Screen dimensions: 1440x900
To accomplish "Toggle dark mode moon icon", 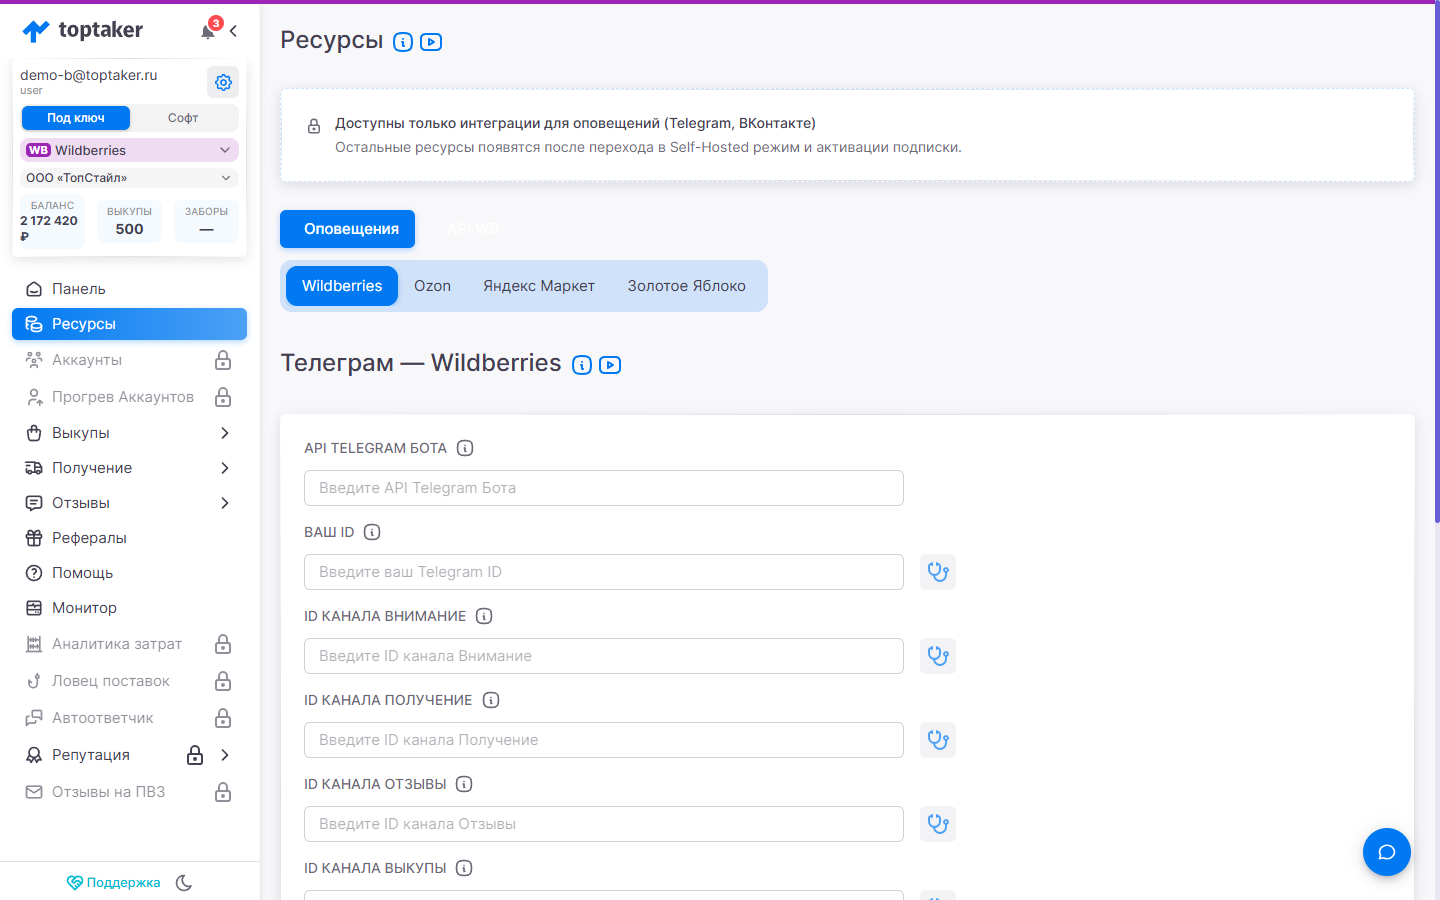I will tap(184, 883).
